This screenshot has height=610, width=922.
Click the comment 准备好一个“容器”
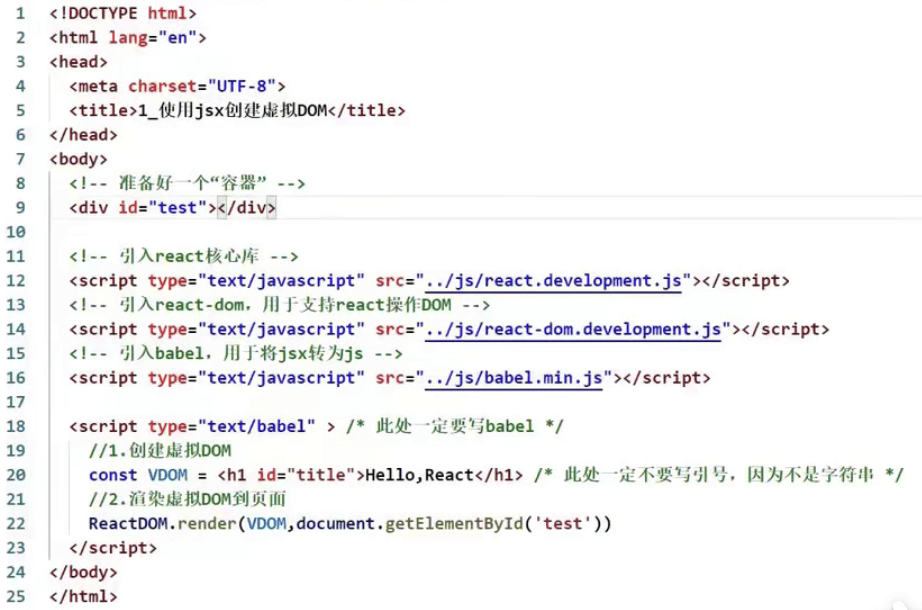[x=187, y=184]
